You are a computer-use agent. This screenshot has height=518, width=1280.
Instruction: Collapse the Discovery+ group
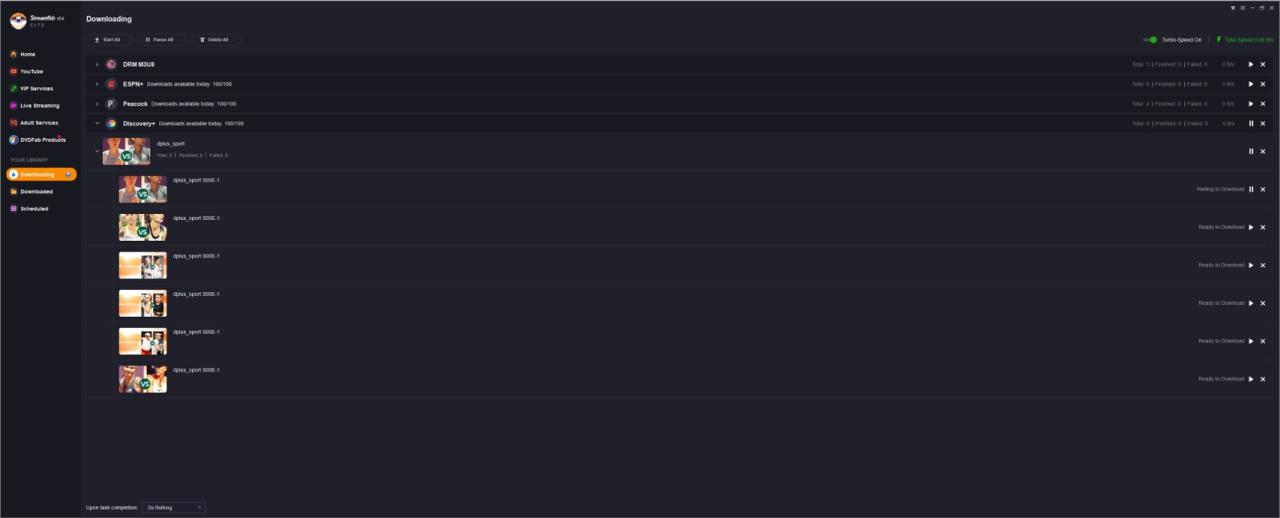pyautogui.click(x=97, y=123)
